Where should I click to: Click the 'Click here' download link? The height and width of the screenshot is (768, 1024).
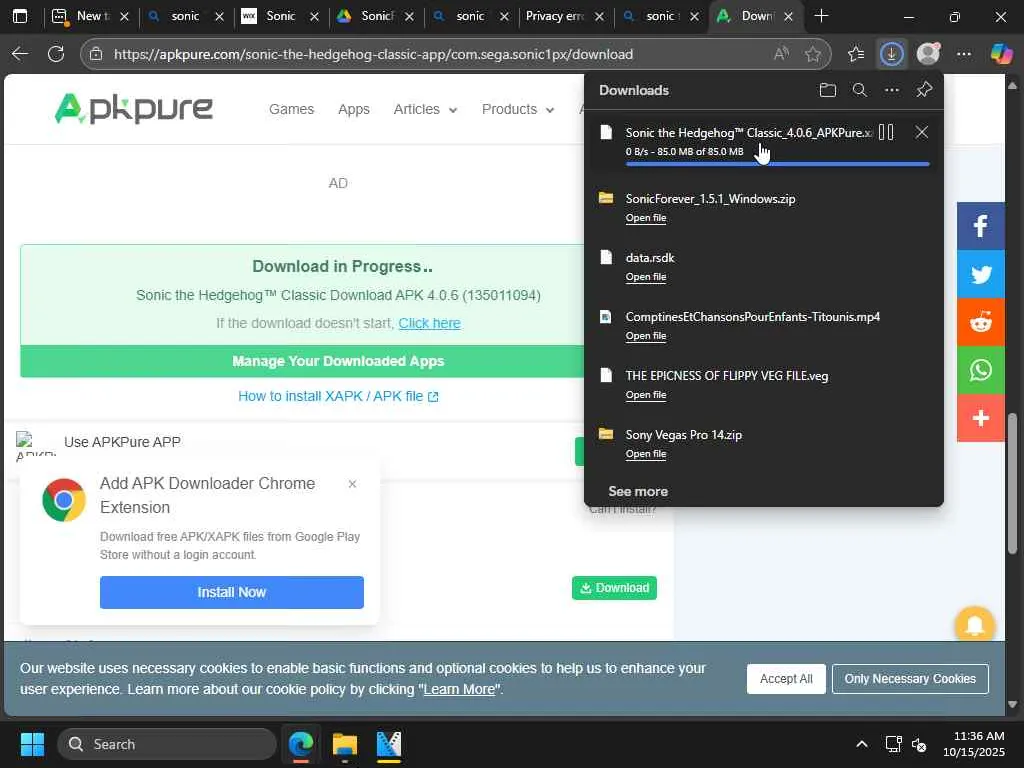[x=430, y=323]
